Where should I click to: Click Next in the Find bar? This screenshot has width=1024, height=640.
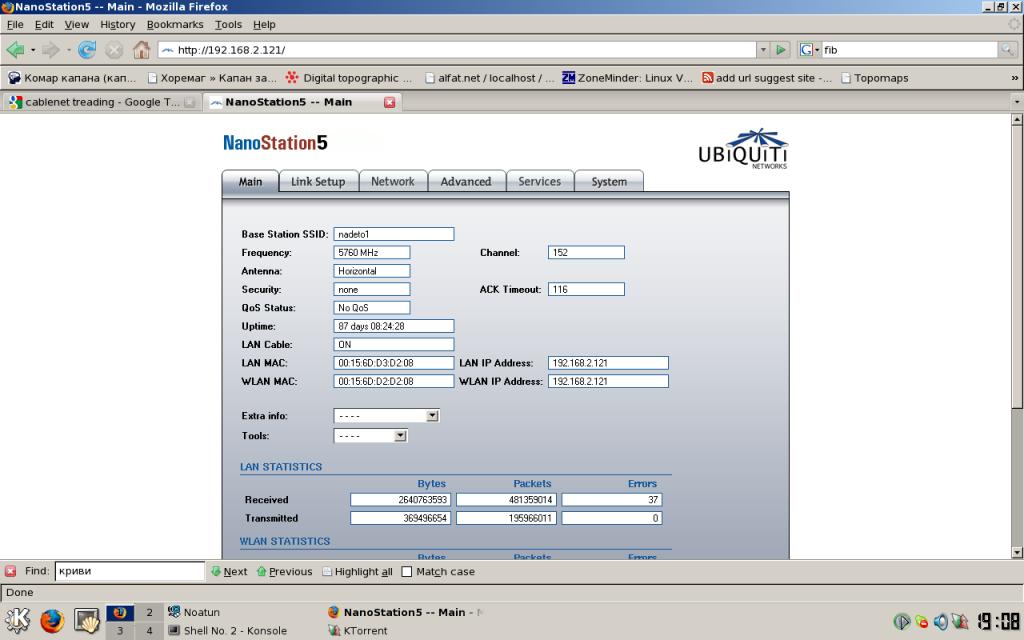229,572
